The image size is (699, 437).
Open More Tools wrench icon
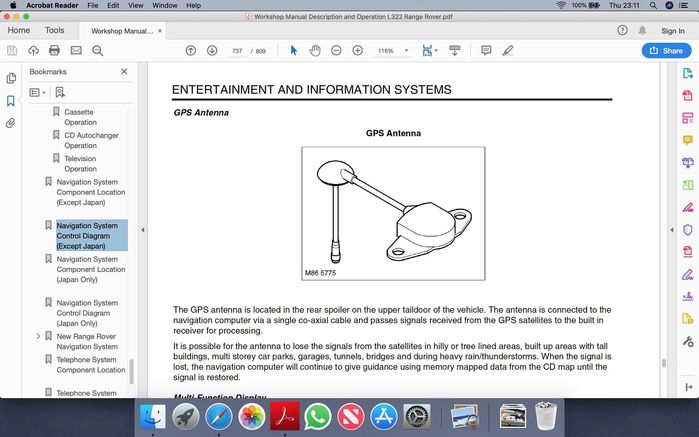pos(687,342)
